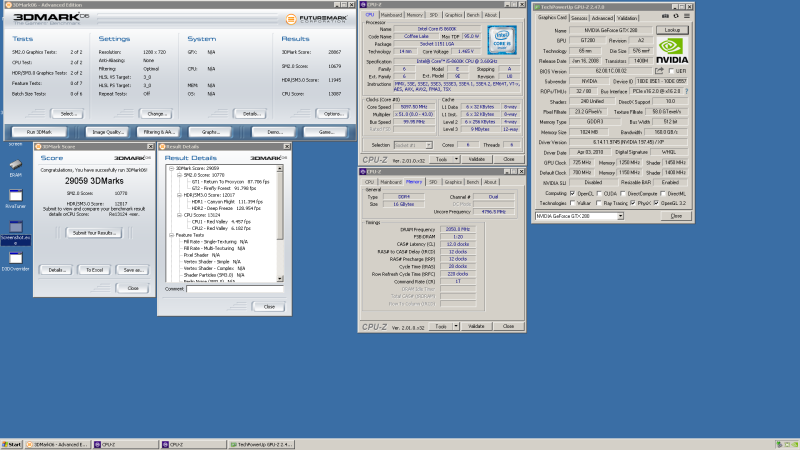This screenshot has height=450, width=800.
Task: Click the Futuremark Corporation logo
Action: [317, 19]
